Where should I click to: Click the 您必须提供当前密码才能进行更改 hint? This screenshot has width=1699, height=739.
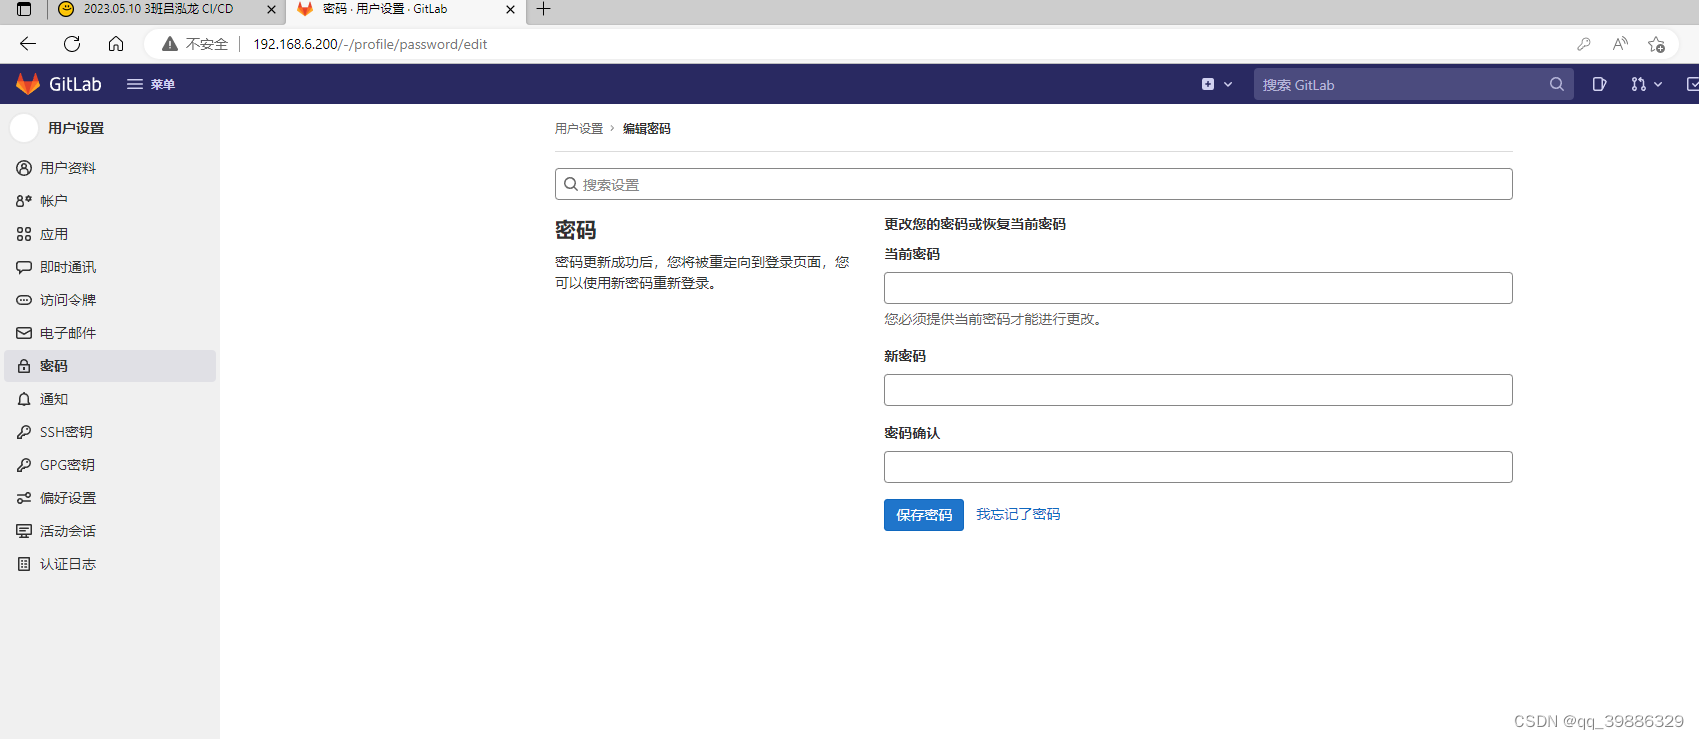pyautogui.click(x=995, y=319)
